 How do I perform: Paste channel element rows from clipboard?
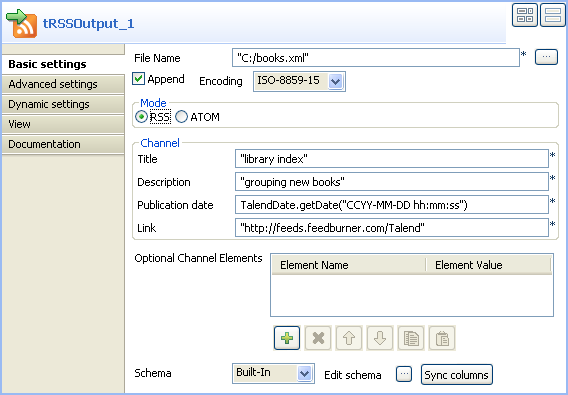(442, 338)
